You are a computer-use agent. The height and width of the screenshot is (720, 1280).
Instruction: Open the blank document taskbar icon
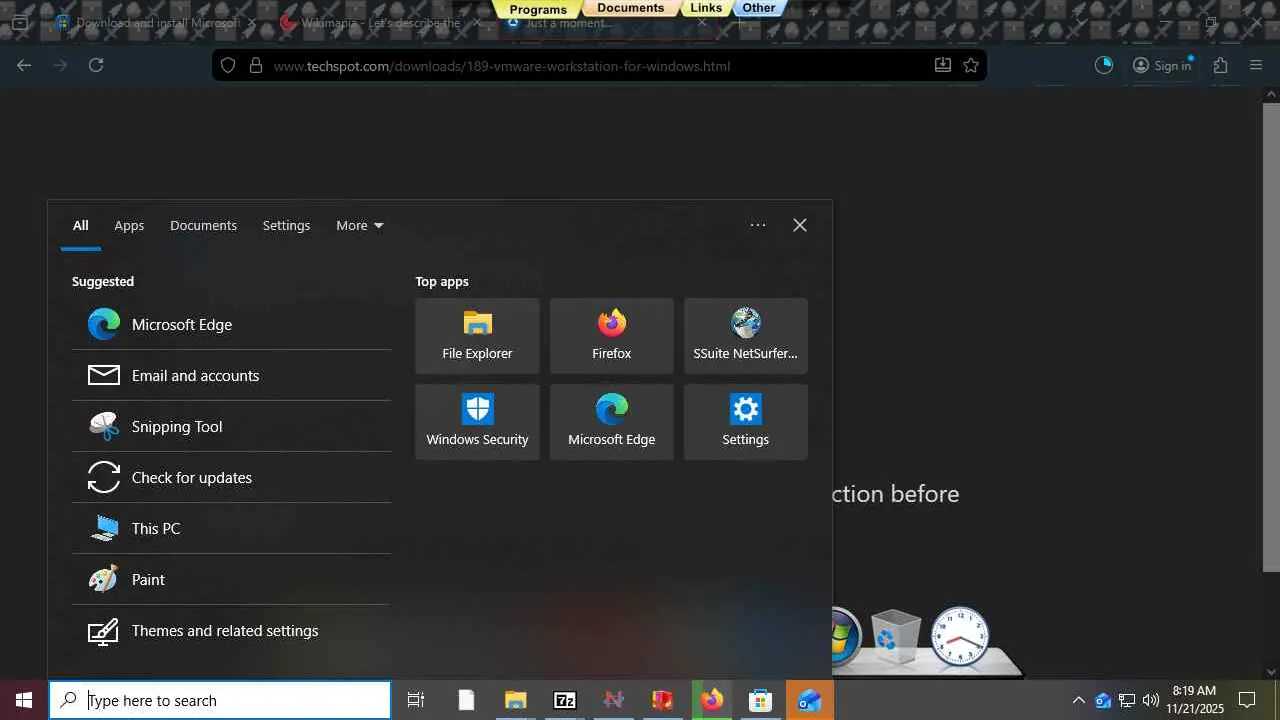466,700
